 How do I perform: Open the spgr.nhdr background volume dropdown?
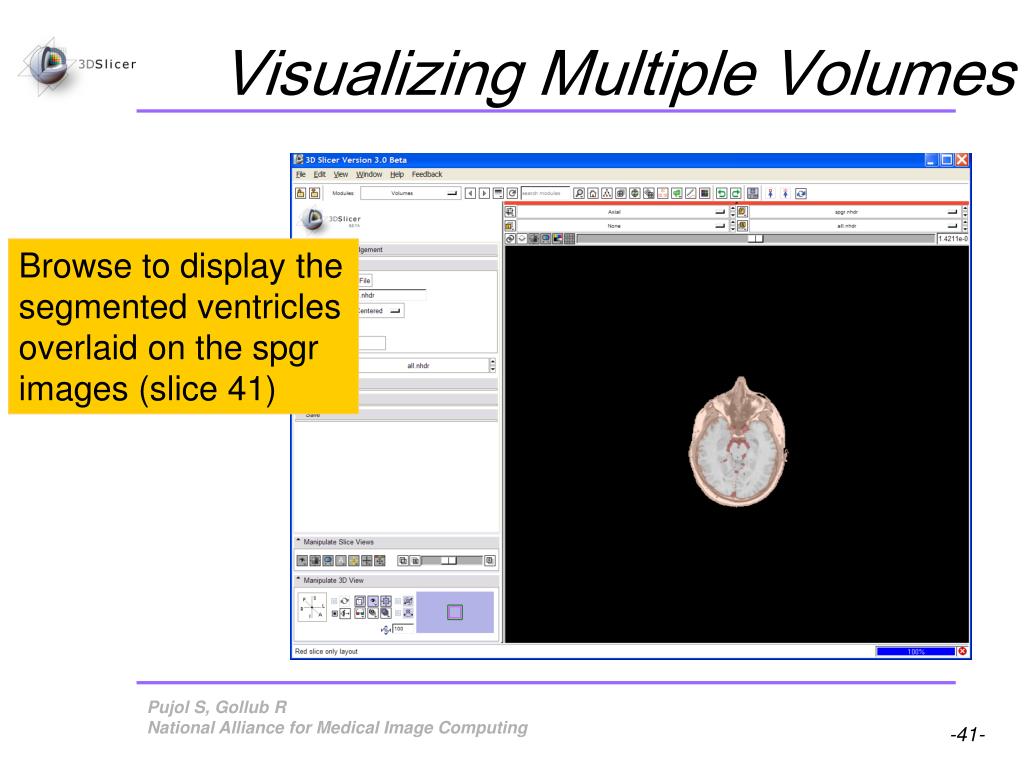pos(854,212)
